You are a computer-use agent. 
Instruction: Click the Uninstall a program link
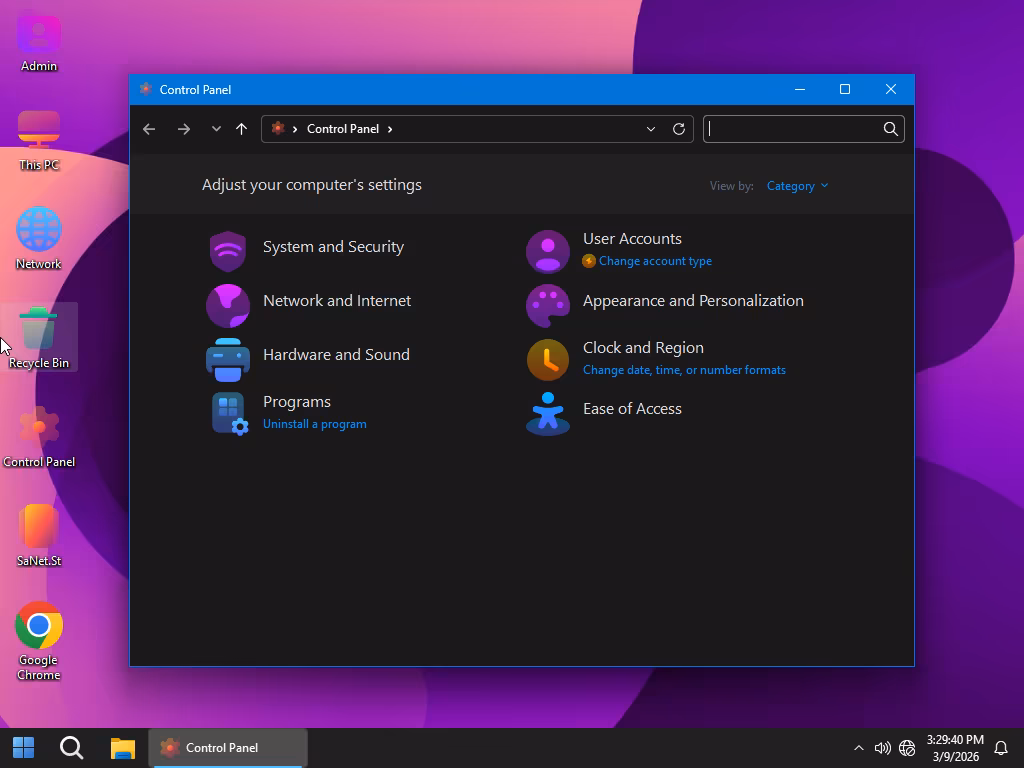point(314,424)
